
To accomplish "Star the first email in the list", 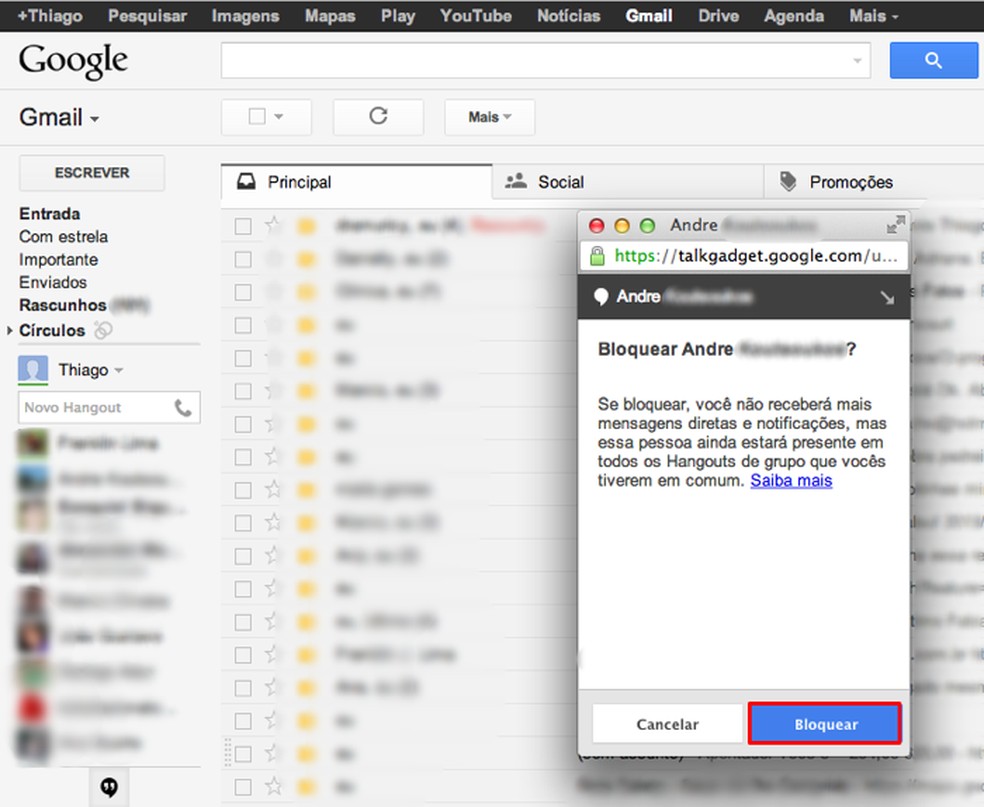I will [x=272, y=225].
